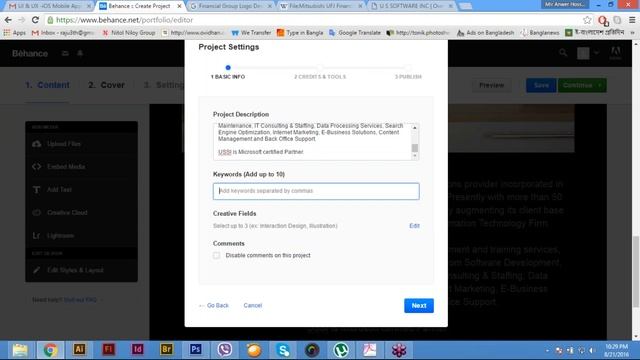Open the Continue button dropdown arrow
This screenshot has width=640, height=360.
pos(600,85)
